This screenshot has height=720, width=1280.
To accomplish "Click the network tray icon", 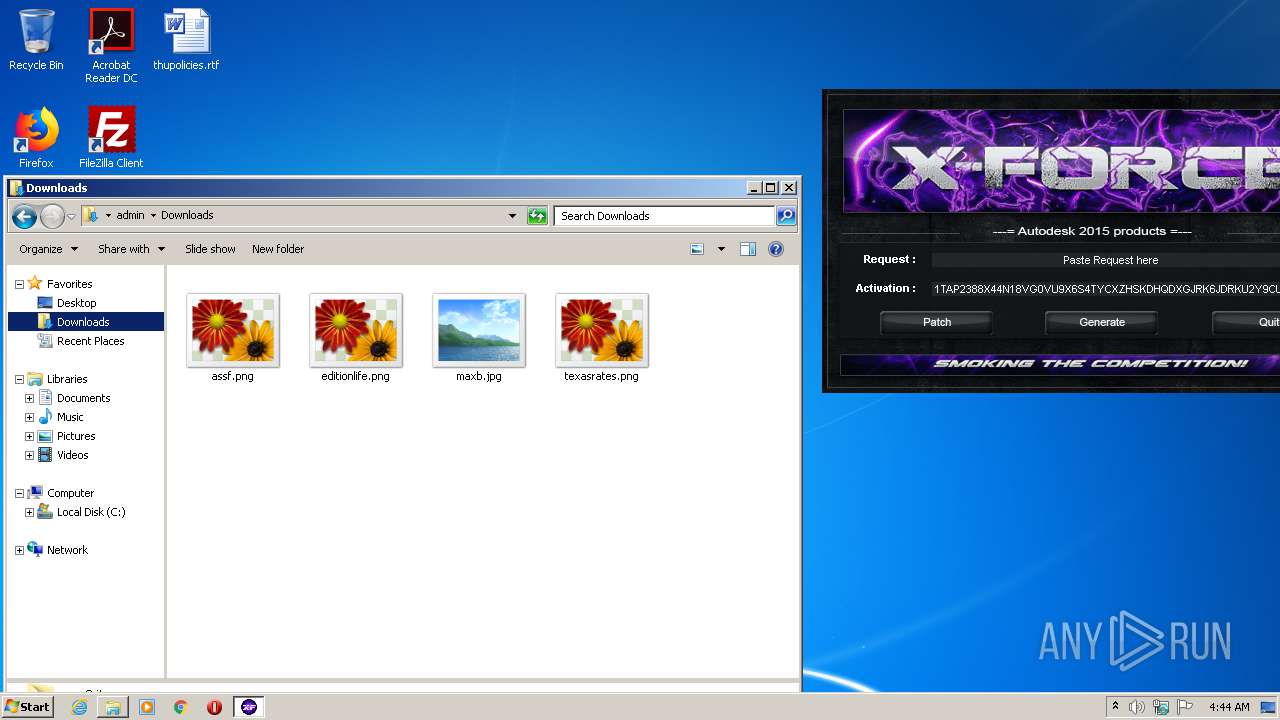I will click(1161, 707).
